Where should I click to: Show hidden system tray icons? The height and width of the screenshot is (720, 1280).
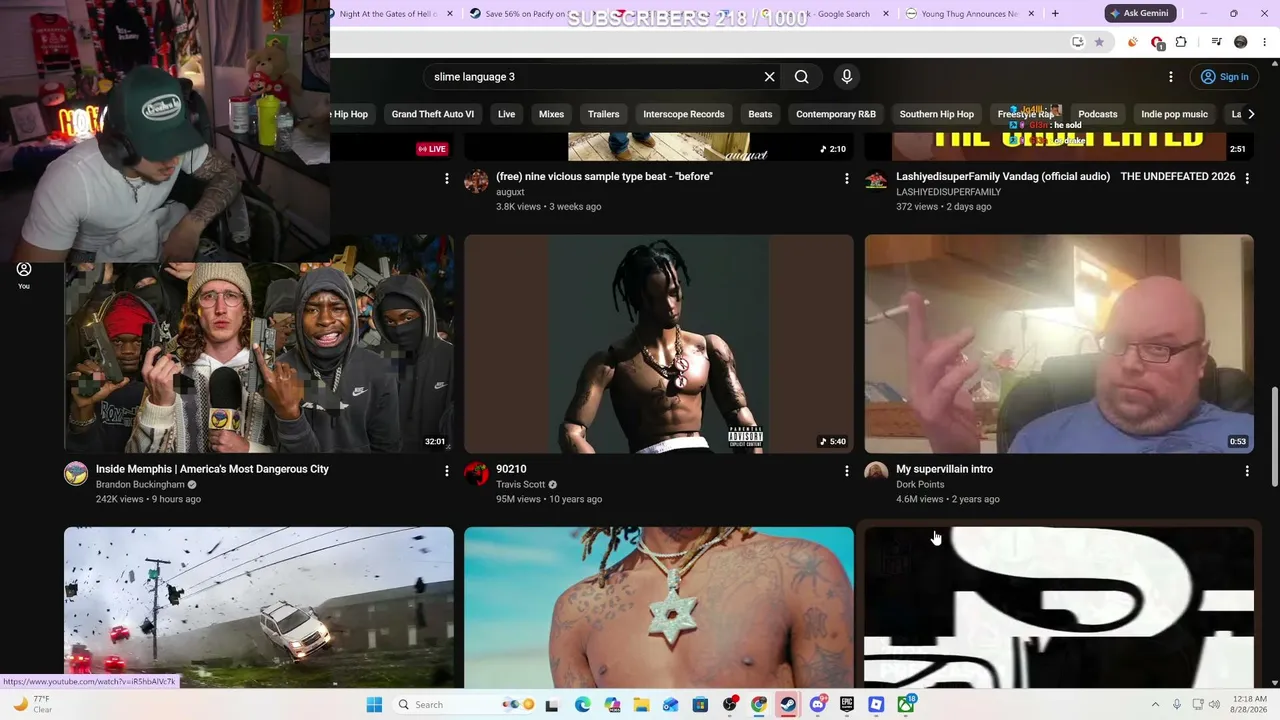coord(1156,705)
